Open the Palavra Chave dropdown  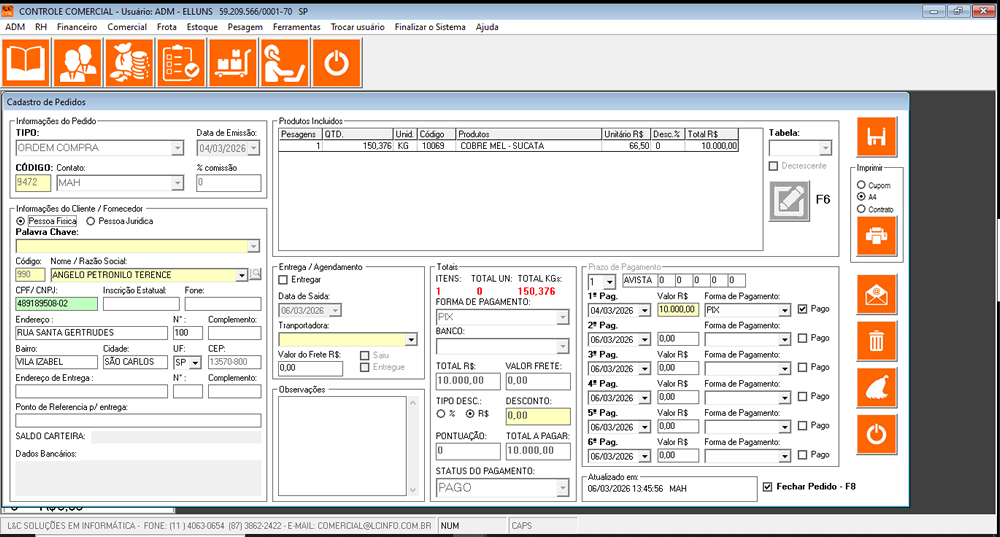pos(253,246)
